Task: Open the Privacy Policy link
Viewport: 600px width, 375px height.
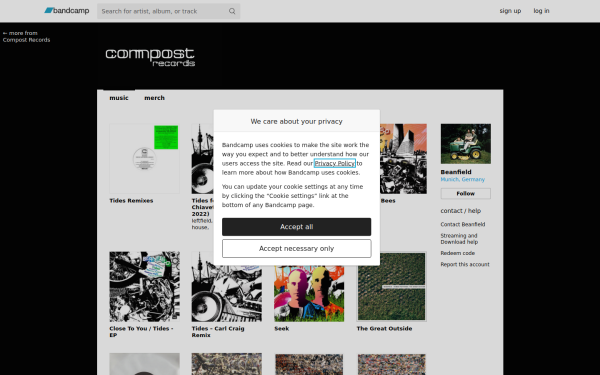Action: click(x=335, y=163)
